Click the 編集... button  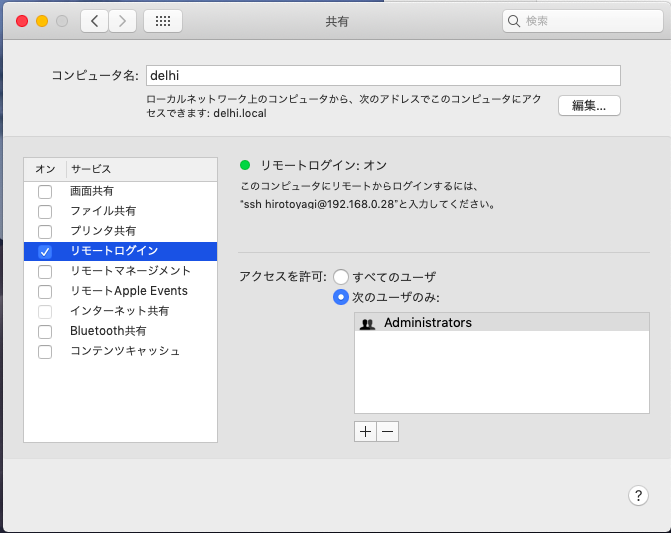click(x=589, y=106)
